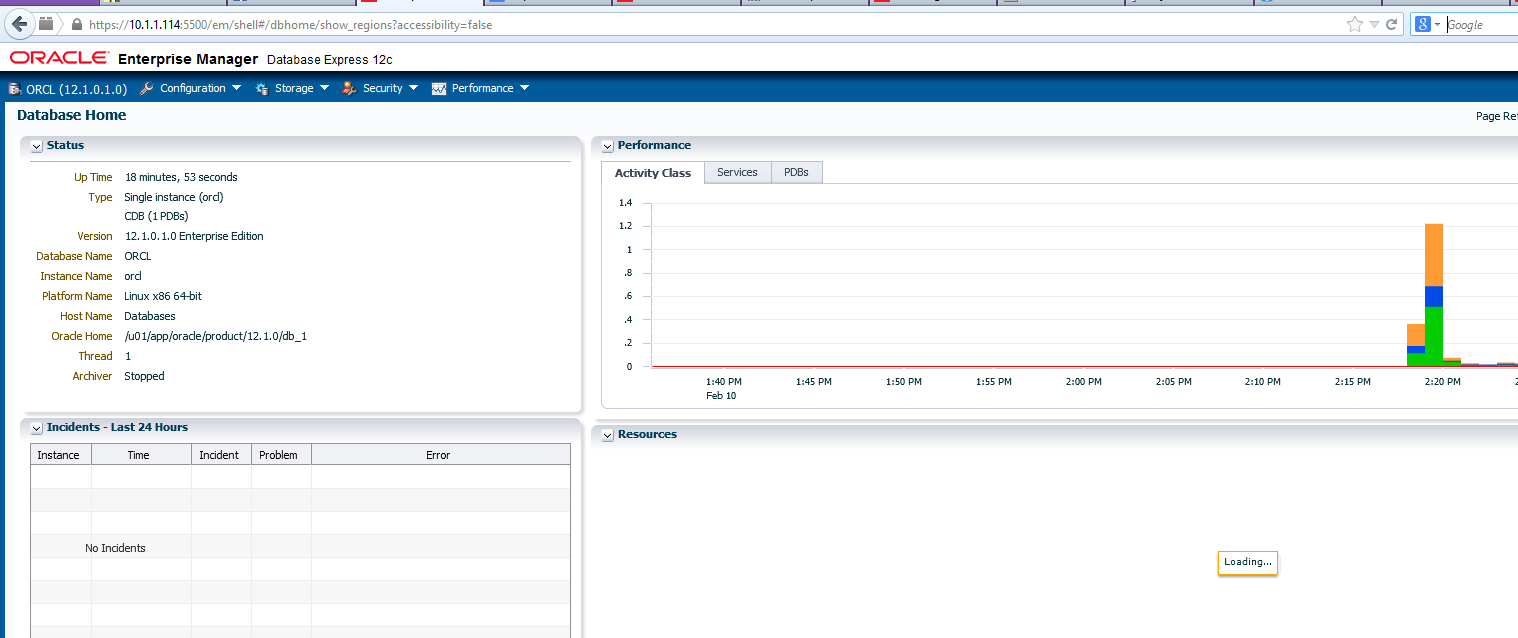1518x638 pixels.
Task: Click the green segment of the tallest bar
Action: (1434, 336)
